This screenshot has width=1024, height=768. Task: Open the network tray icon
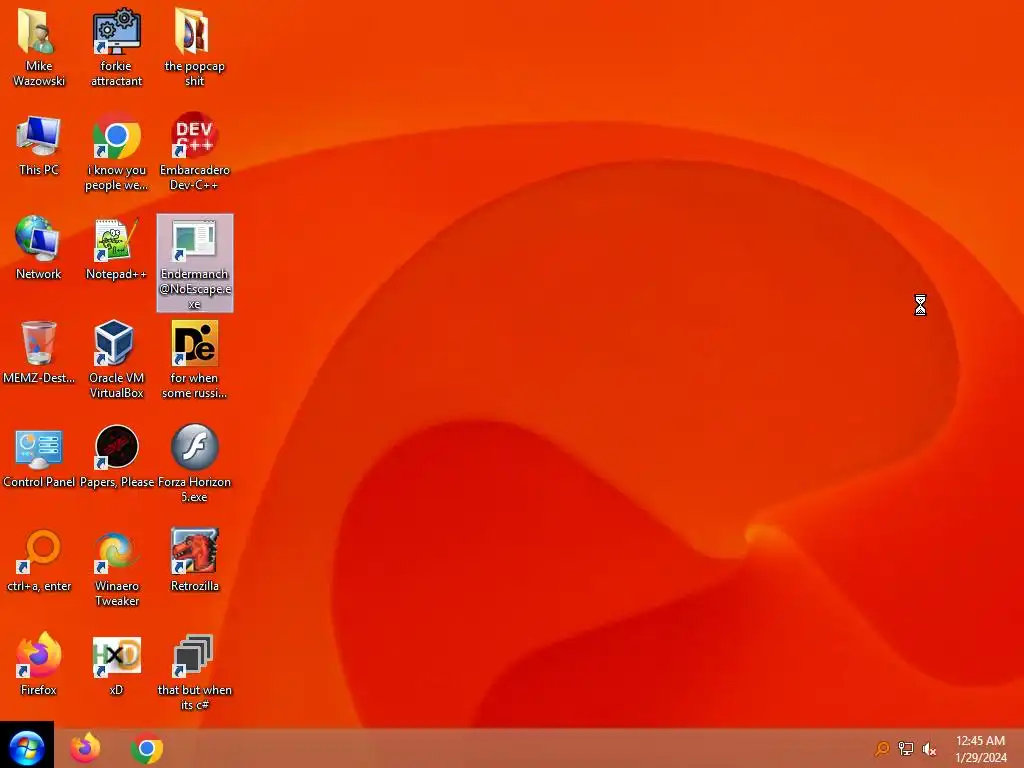(x=906, y=748)
